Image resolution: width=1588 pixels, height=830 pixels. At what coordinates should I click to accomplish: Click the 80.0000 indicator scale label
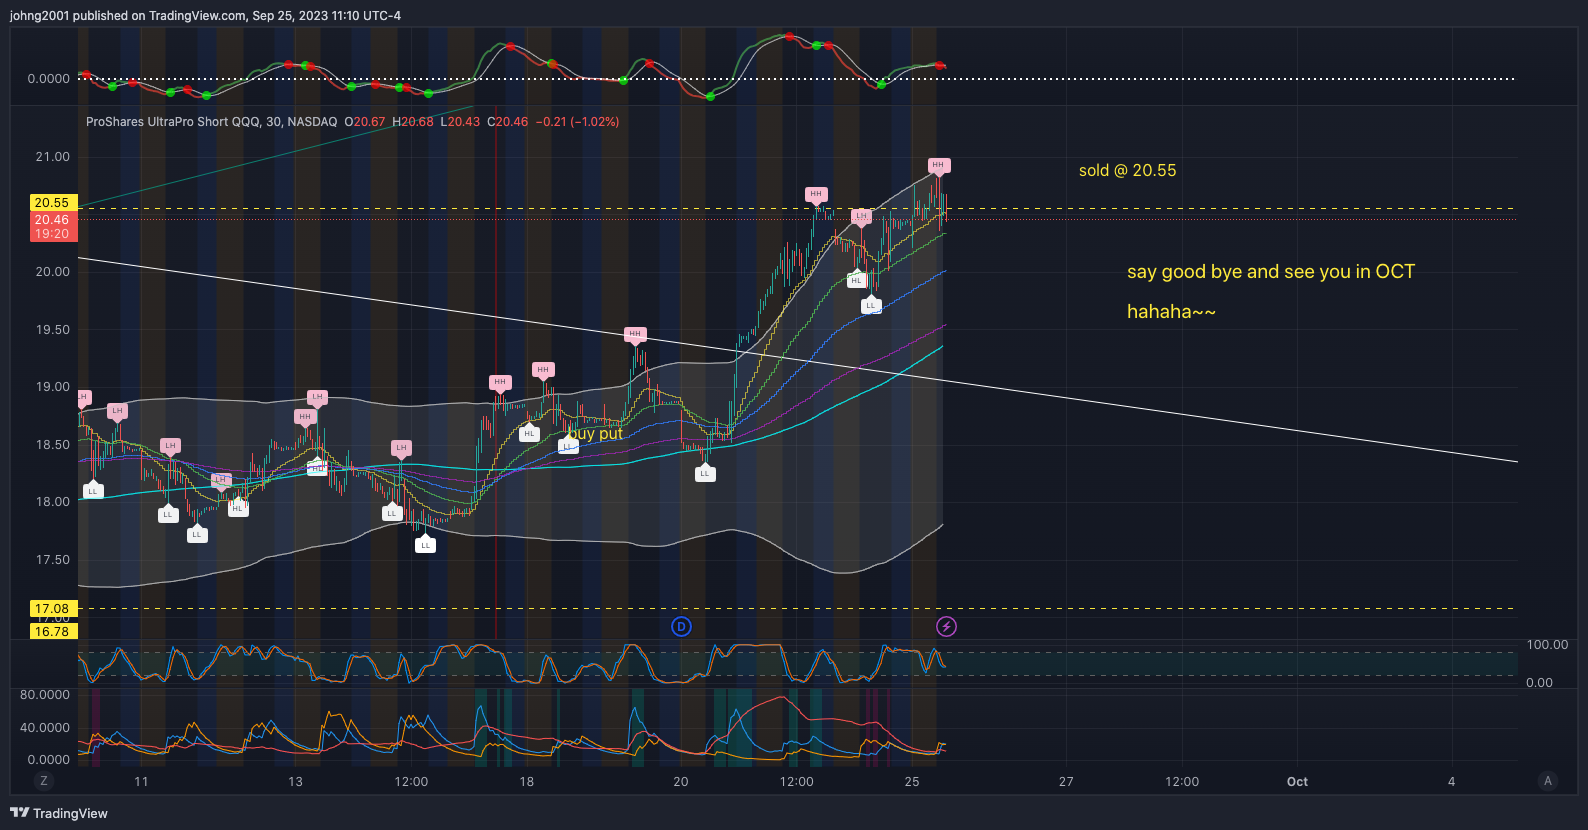[45, 695]
